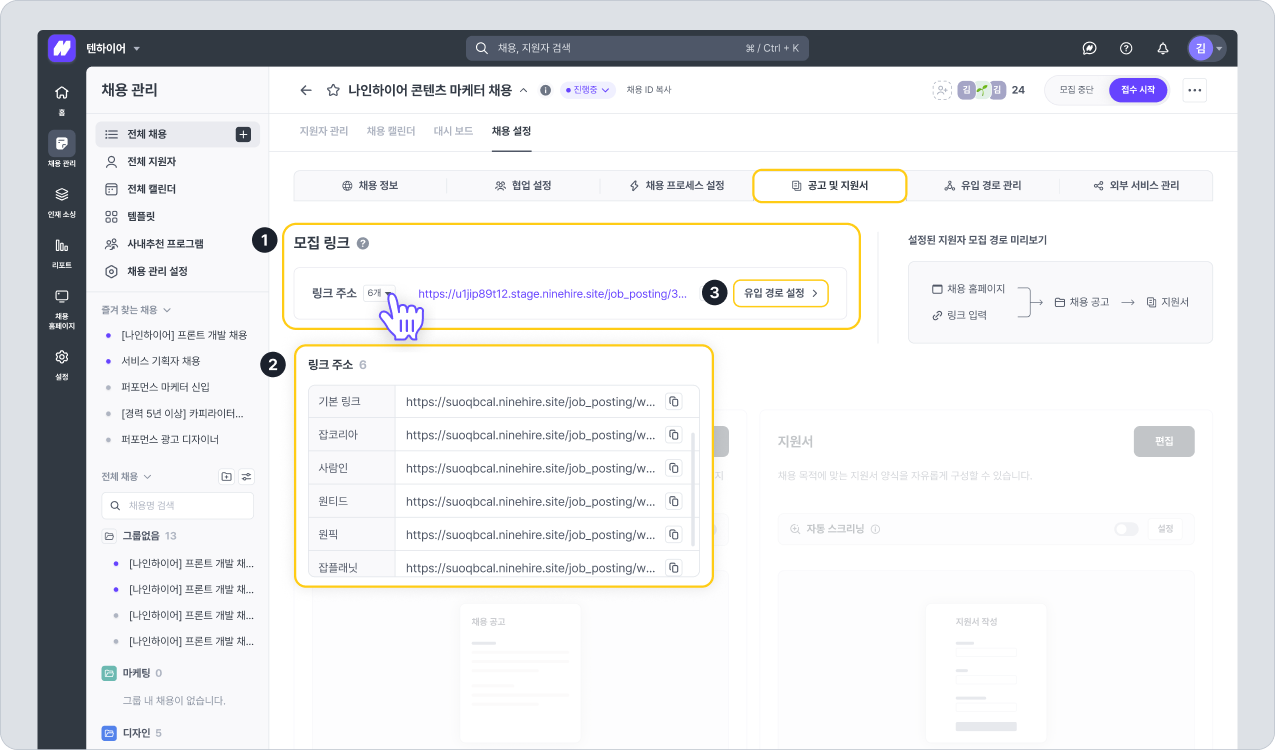1275x750 pixels.
Task: Open 설정 gear in the left rail
Action: click(x=62, y=363)
